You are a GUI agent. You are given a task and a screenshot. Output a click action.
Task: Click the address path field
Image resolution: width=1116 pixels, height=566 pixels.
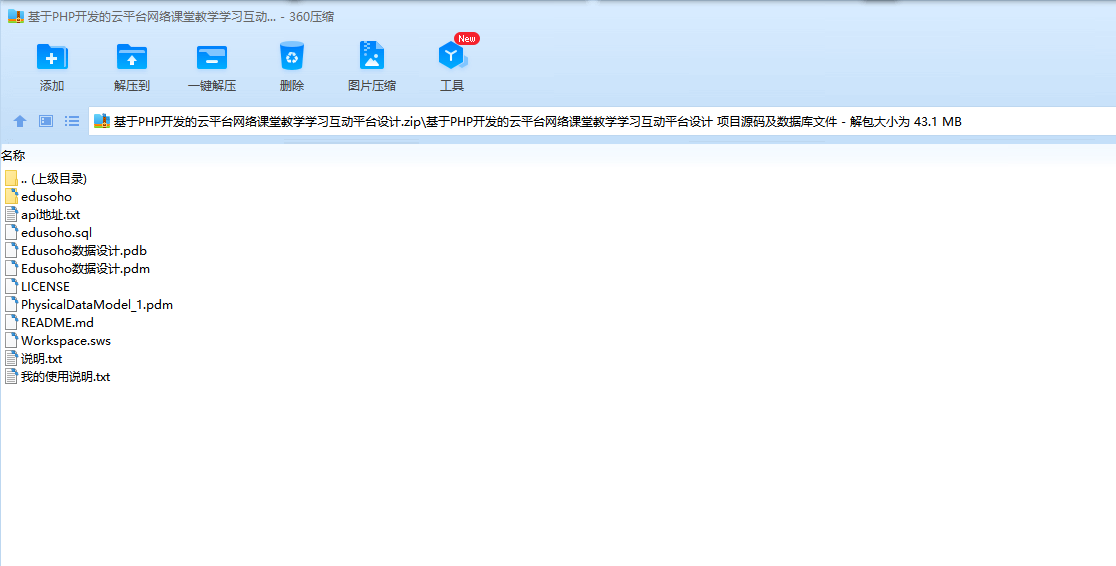tap(602, 121)
